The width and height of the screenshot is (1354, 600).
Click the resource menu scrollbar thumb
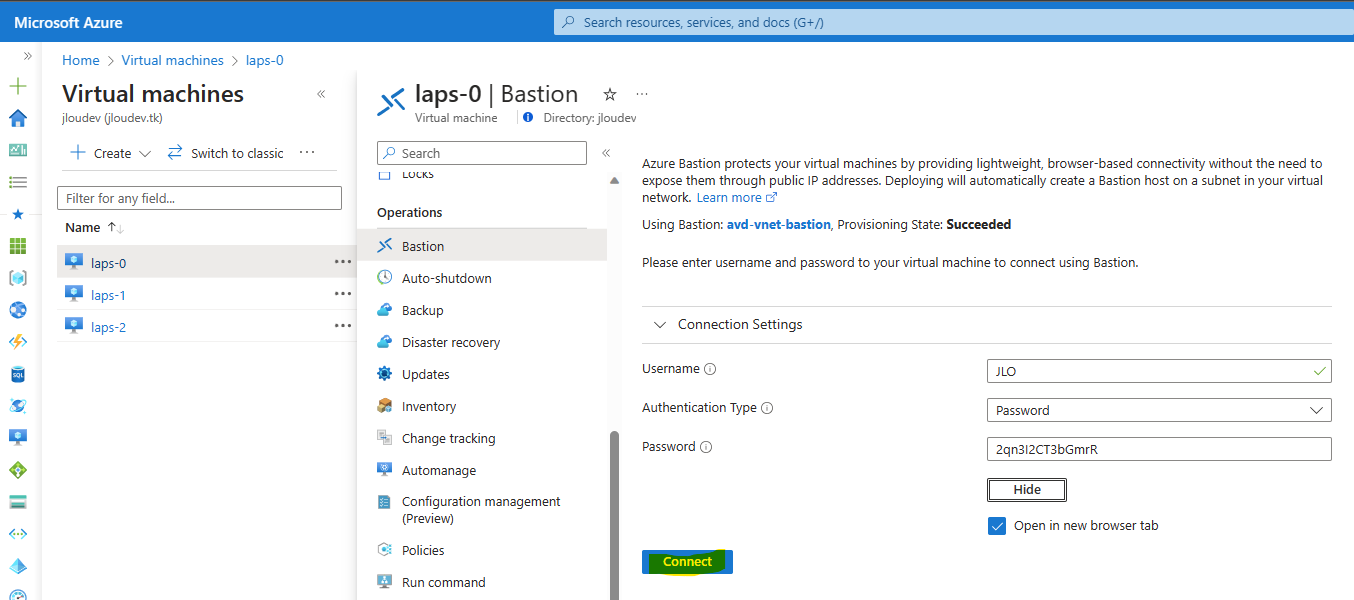(x=614, y=515)
